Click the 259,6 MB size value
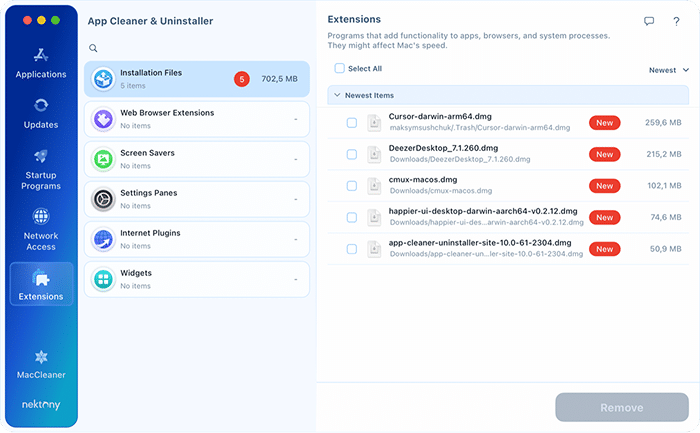Image resolution: width=700 pixels, height=433 pixels. [x=663, y=123]
